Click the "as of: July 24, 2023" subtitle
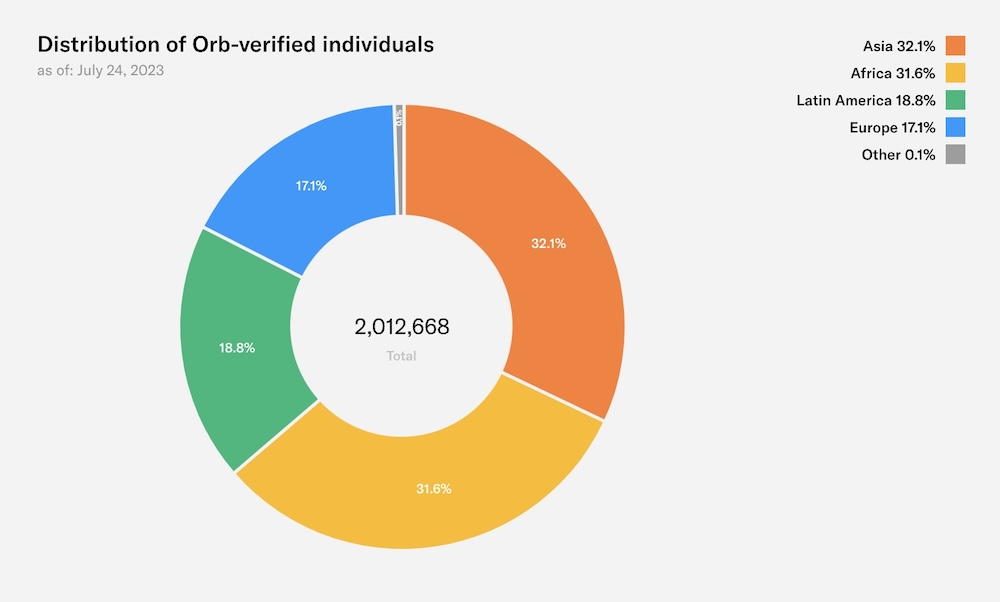This screenshot has width=1000, height=602. coord(101,71)
